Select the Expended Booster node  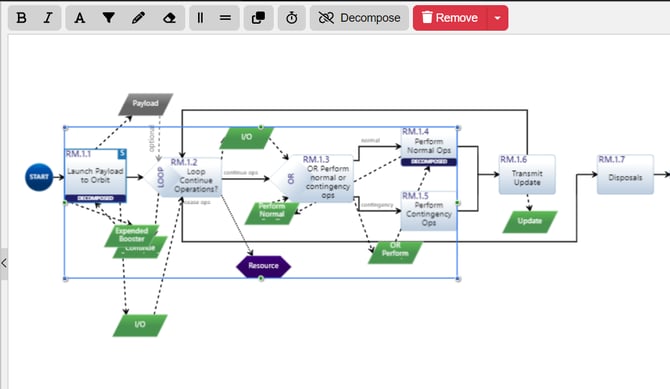132,235
